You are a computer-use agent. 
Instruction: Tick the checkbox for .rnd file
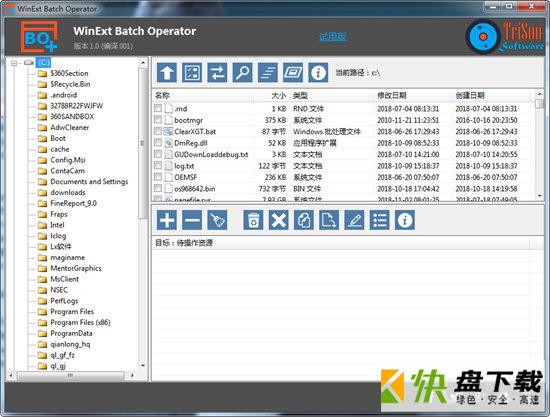158,108
